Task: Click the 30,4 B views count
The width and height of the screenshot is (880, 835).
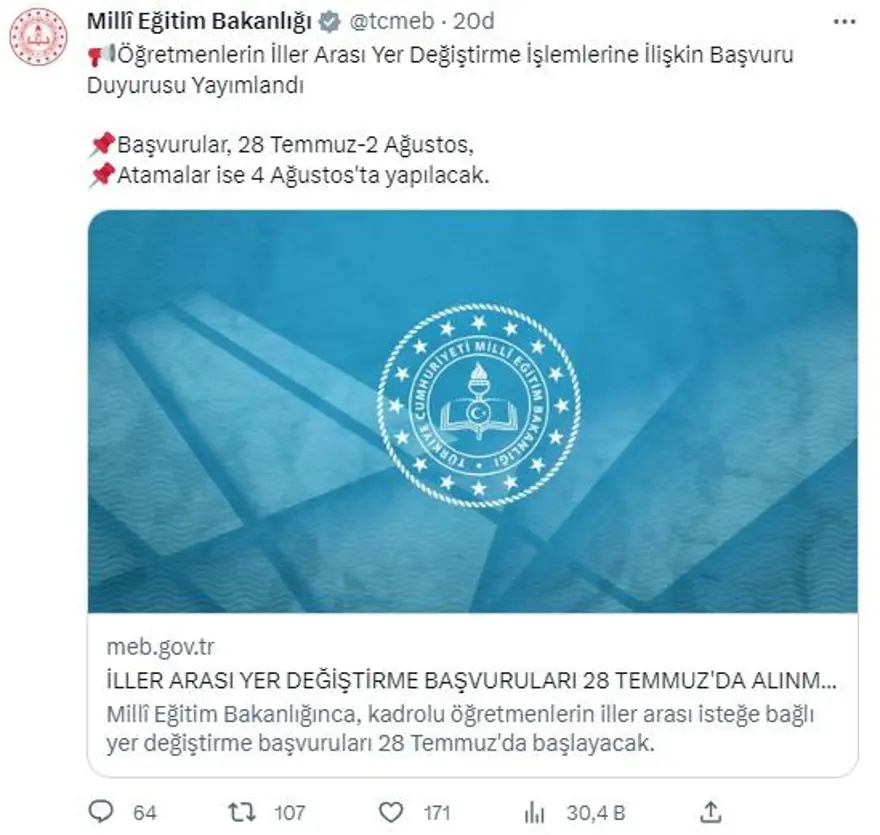Action: (595, 813)
